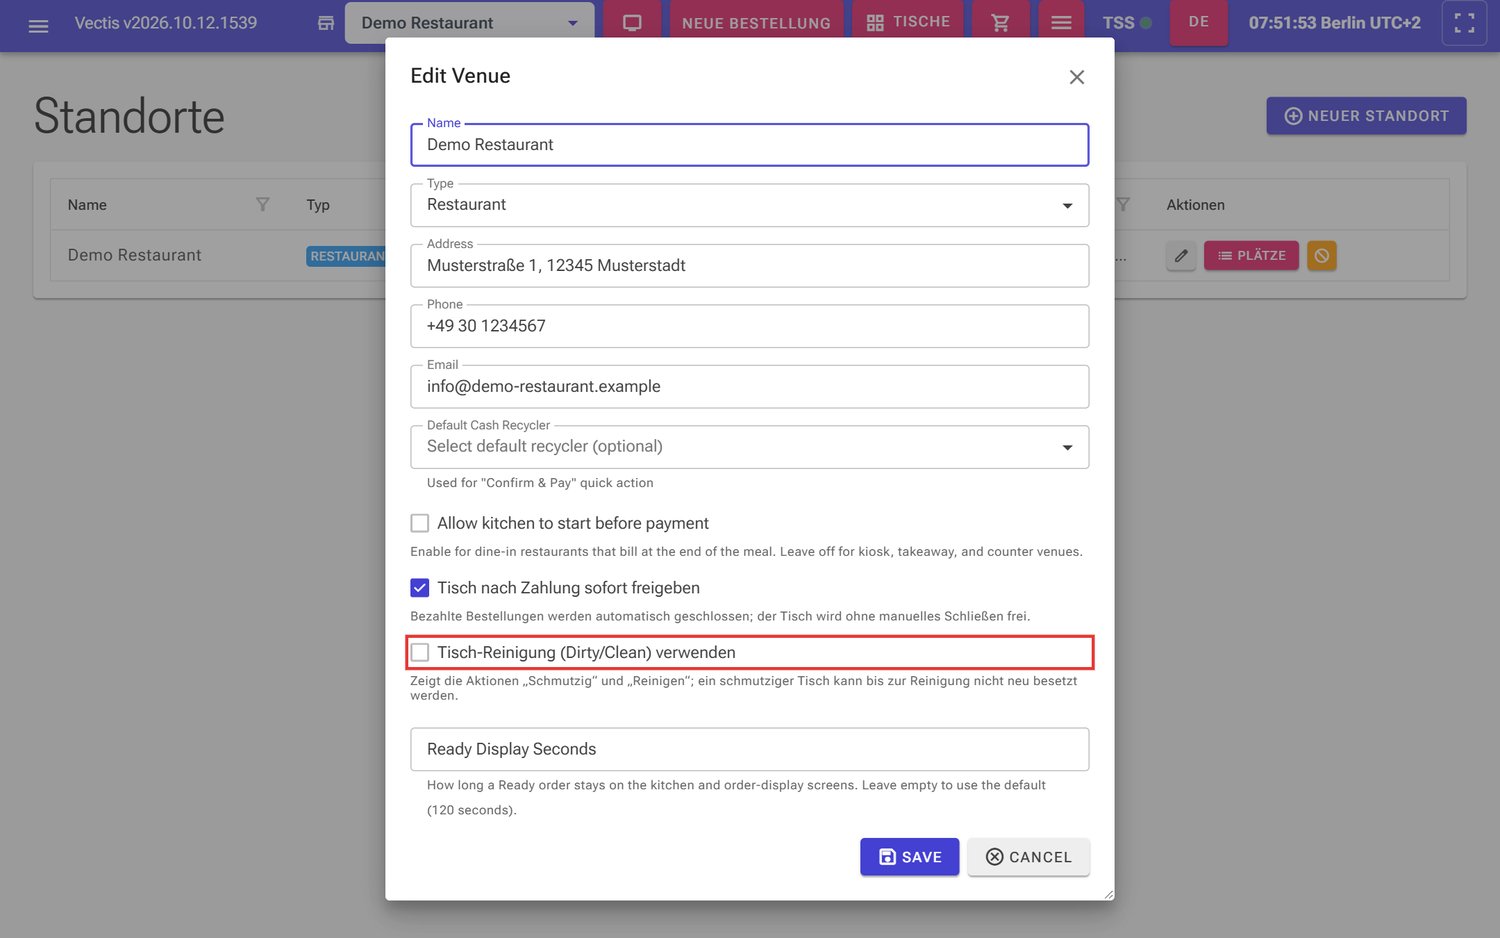The image size is (1500, 938).
Task: Cancel editing the venue
Action: (x=1028, y=857)
